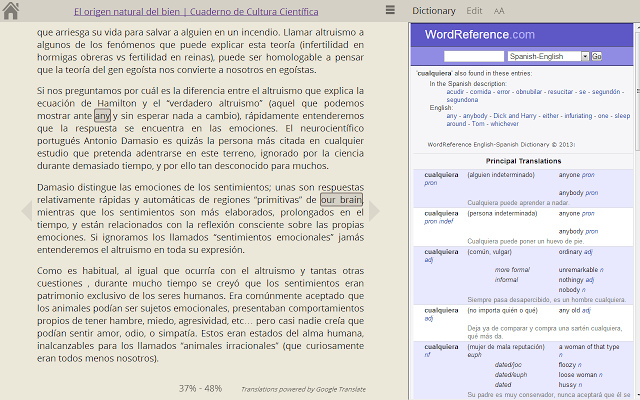The width and height of the screenshot is (640, 400).
Task: Open the Spanish-English language dropdown
Action: pos(548,56)
